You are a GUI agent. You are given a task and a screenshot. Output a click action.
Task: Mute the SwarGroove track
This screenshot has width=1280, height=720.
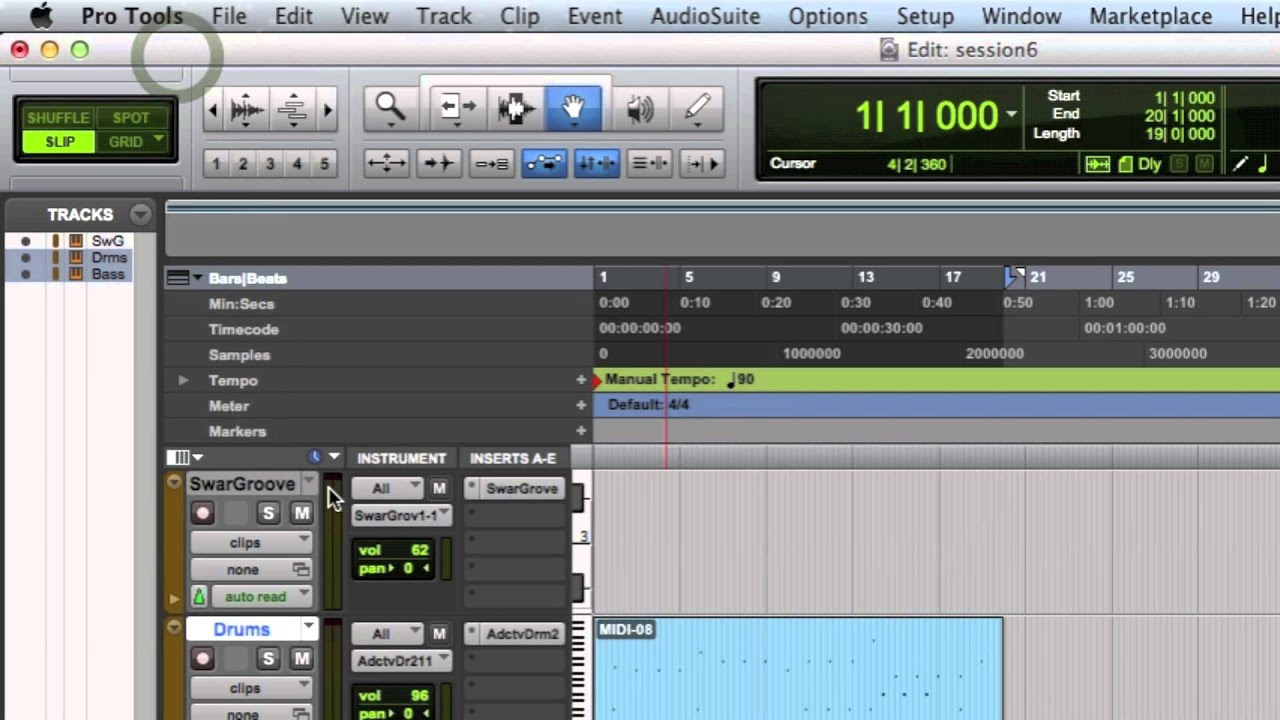tap(301, 513)
